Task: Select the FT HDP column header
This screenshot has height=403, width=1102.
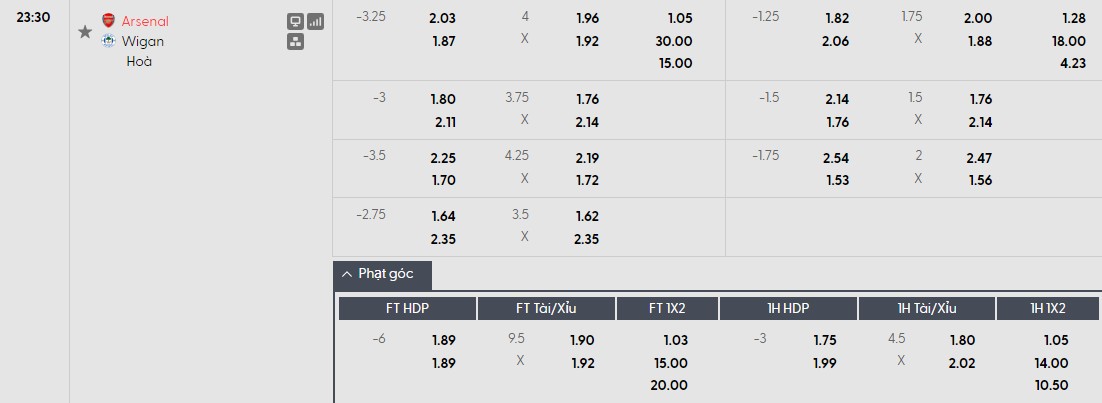Action: (x=407, y=308)
